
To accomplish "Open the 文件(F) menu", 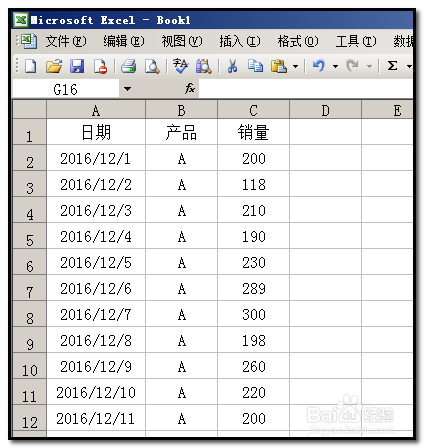I will 66,41.
